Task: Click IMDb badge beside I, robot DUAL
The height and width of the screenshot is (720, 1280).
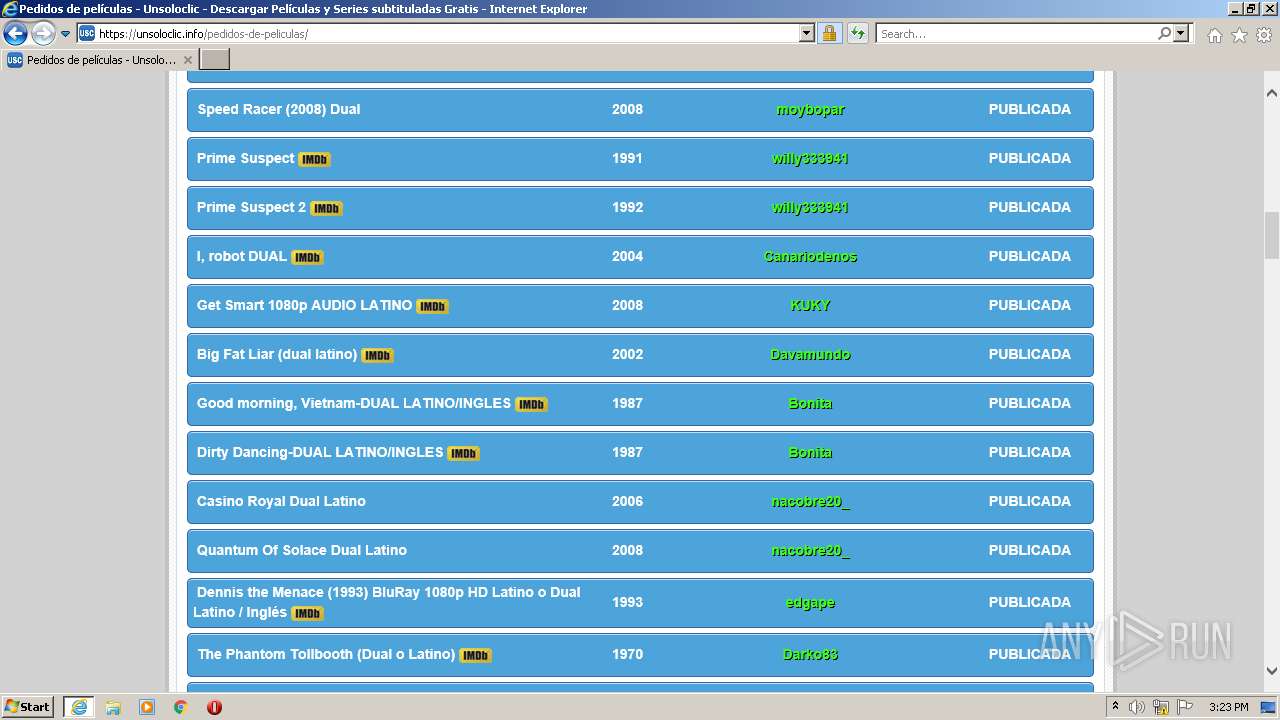Action: (307, 257)
